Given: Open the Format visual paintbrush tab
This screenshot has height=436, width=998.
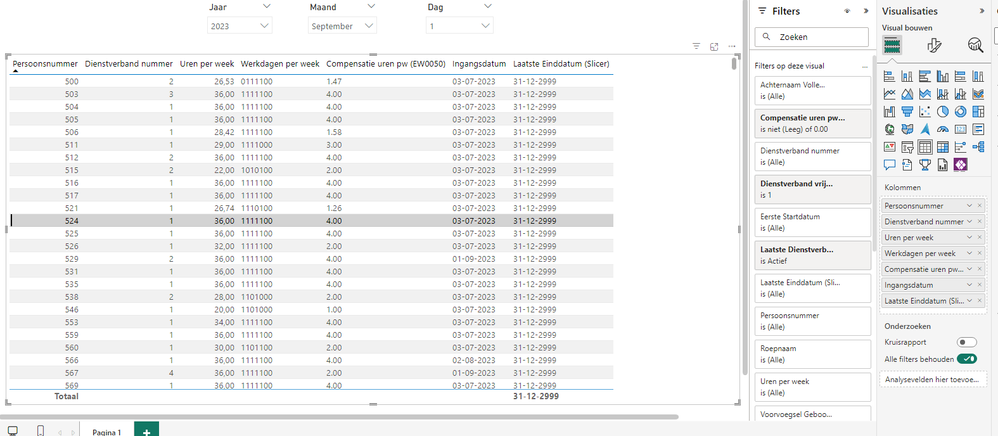Looking at the screenshot, I should click(x=934, y=45).
